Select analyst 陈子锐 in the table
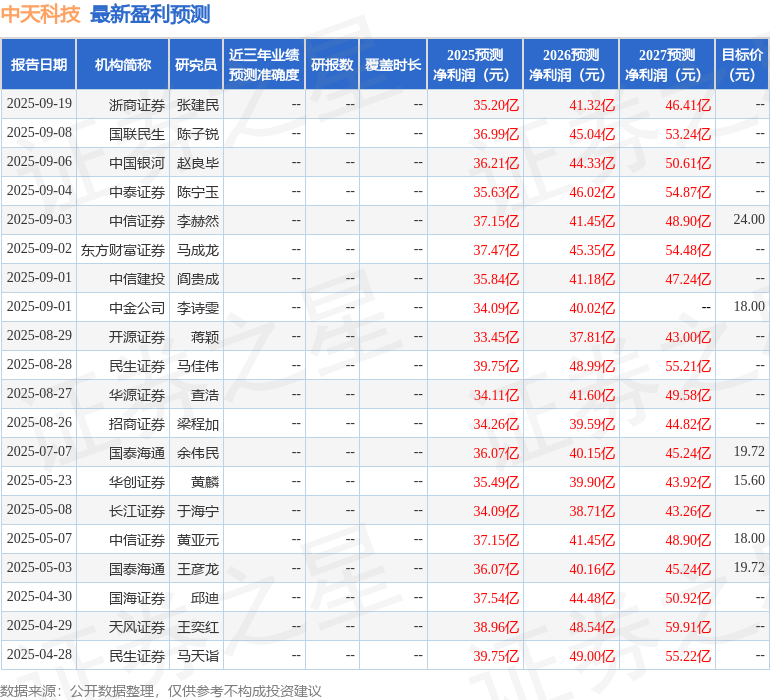Image resolution: width=770 pixels, height=700 pixels. point(198,133)
